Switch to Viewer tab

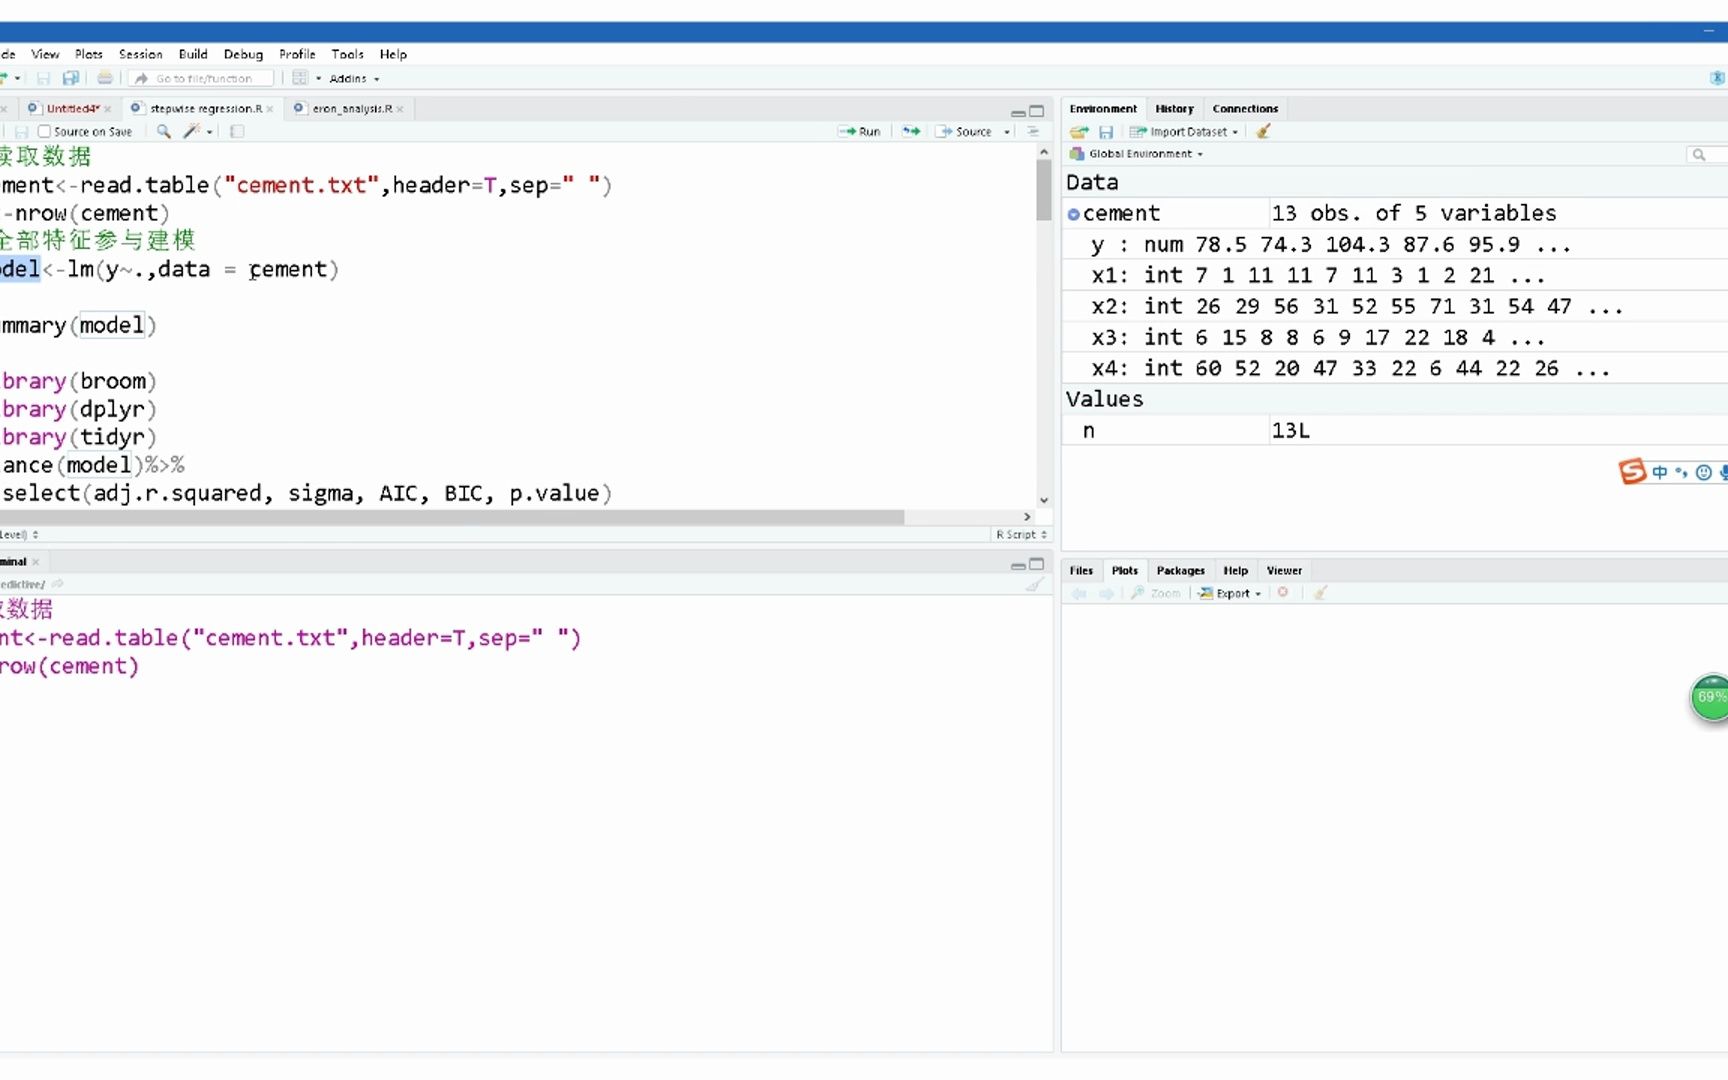click(x=1284, y=570)
